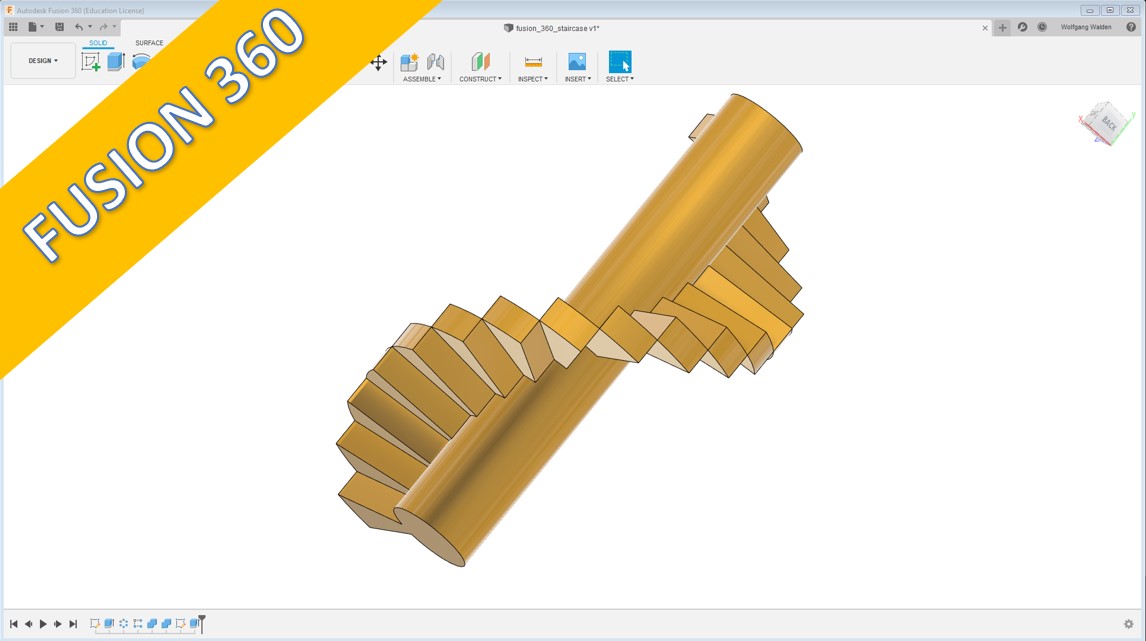Switch to the SURFACE tab
The image size is (1146, 641).
149,43
